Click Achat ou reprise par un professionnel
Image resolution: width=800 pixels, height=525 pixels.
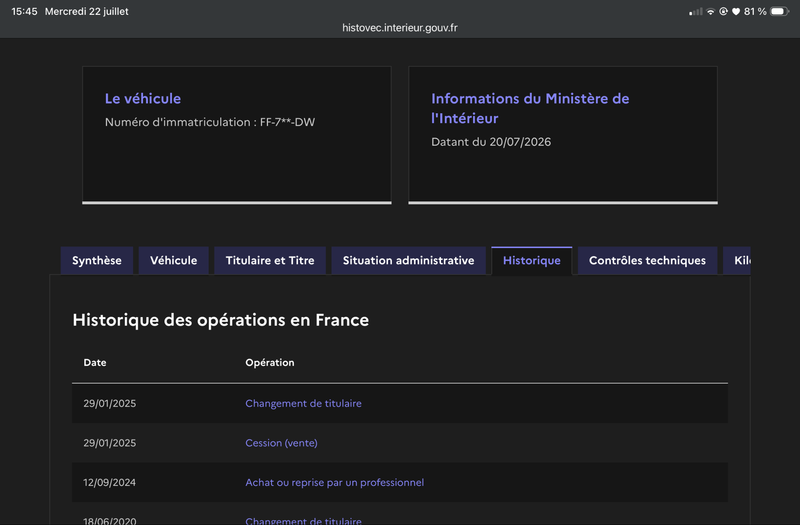[335, 483]
